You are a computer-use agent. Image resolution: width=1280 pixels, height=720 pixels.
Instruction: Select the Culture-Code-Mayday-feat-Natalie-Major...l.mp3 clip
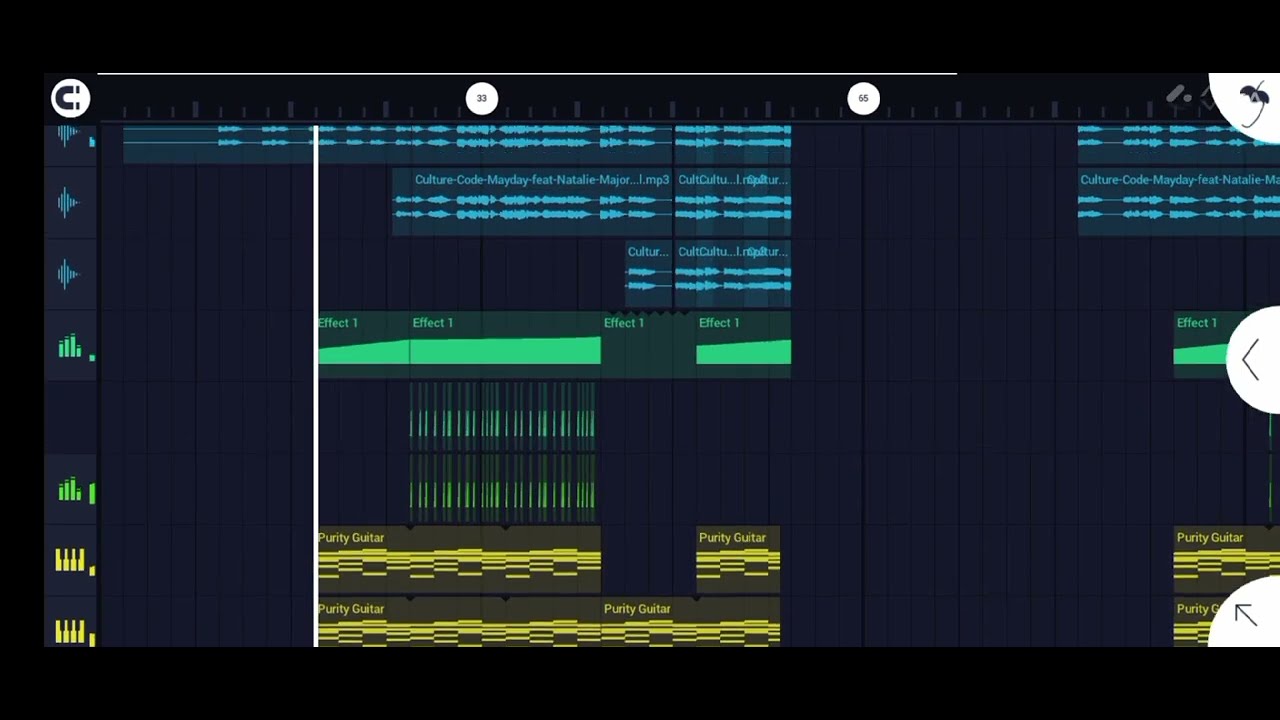[532, 203]
